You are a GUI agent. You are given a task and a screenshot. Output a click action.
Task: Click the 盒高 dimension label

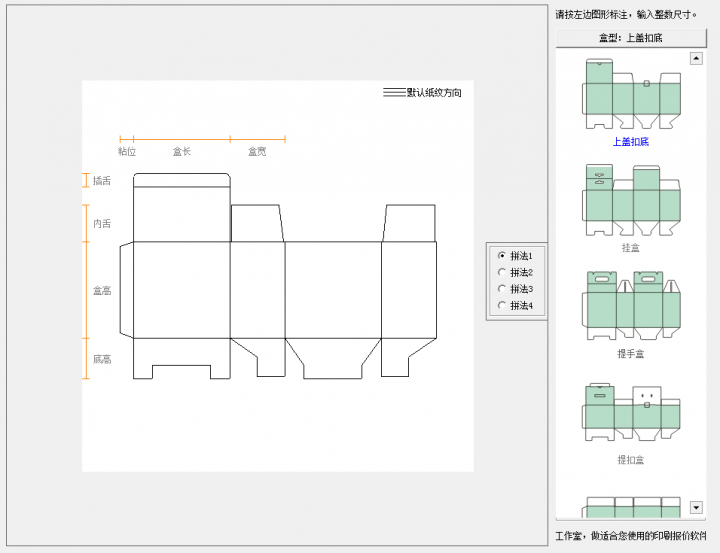coord(102,291)
